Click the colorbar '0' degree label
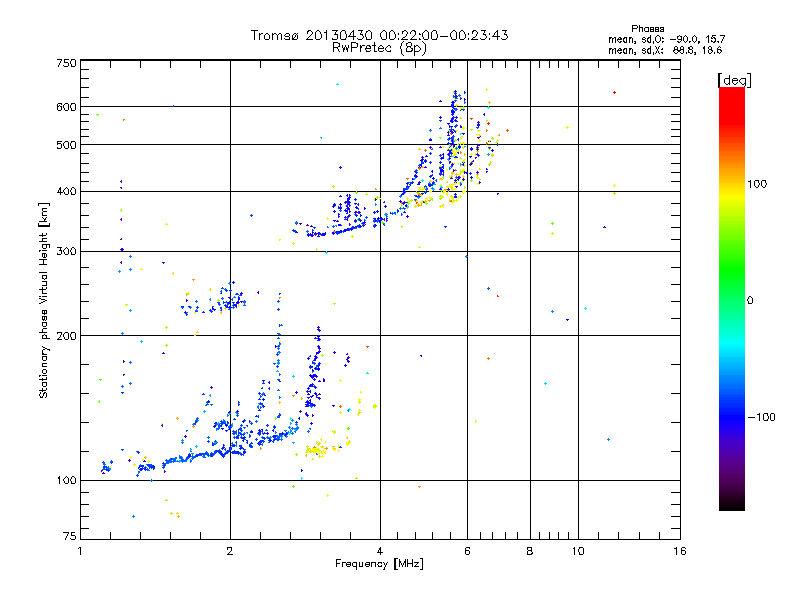 [x=750, y=301]
